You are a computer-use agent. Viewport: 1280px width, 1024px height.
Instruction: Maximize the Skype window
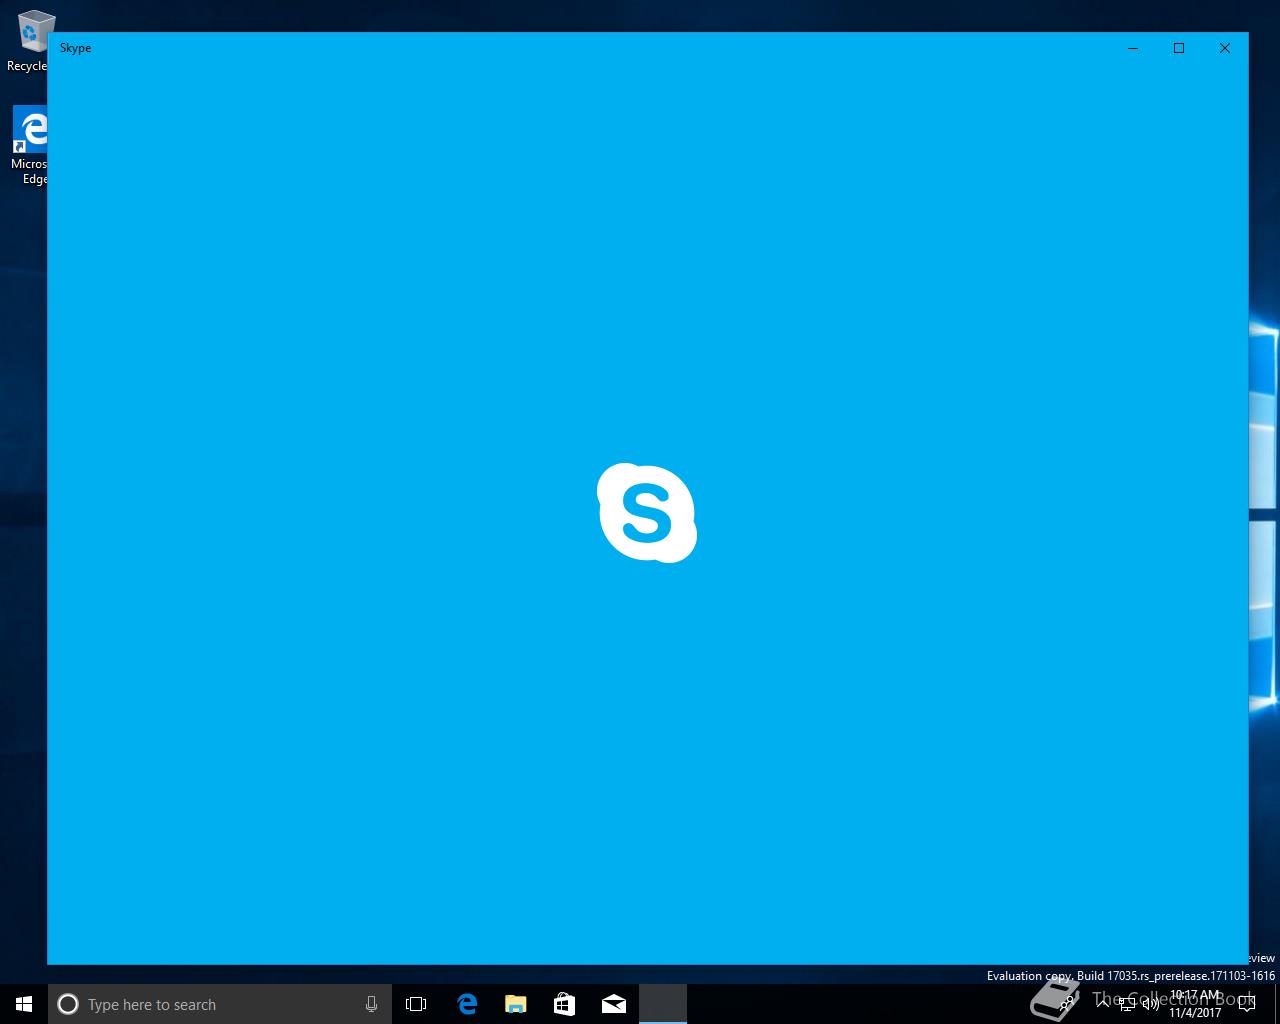click(1179, 48)
